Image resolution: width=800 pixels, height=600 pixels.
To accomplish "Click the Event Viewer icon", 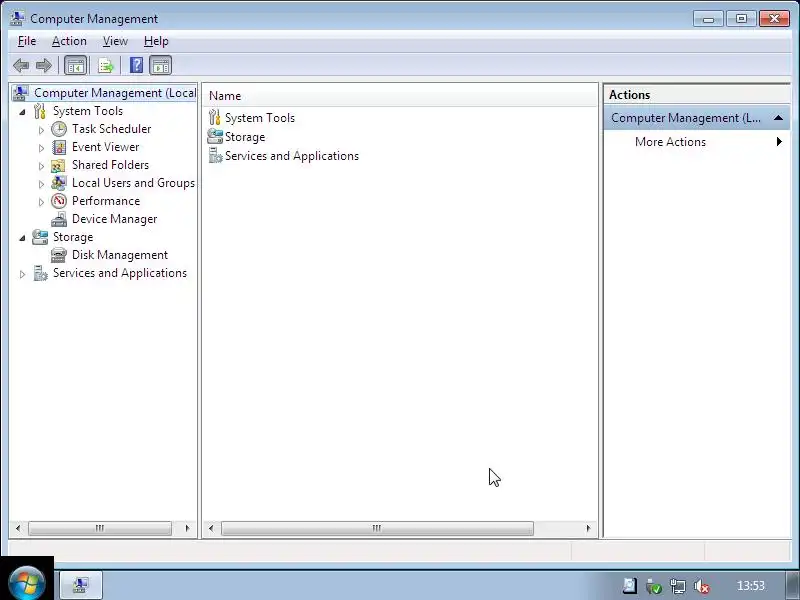I will tap(59, 147).
